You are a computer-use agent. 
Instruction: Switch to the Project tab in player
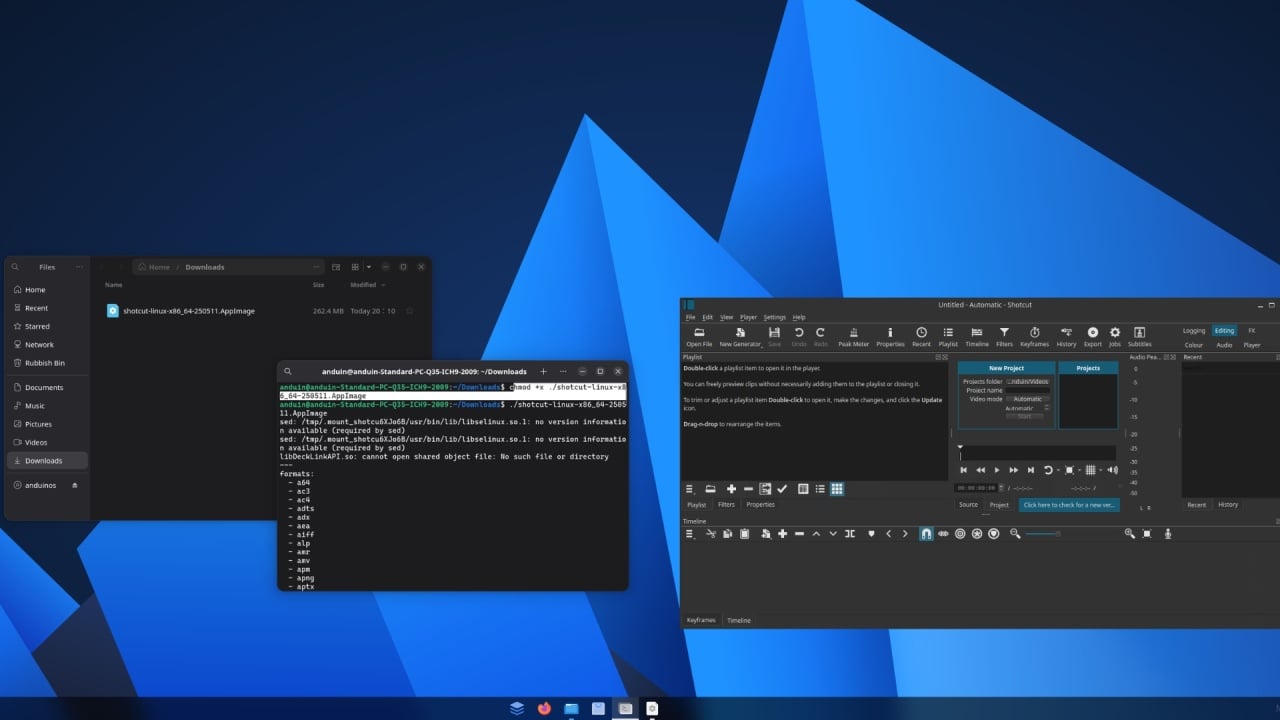pyautogui.click(x=999, y=505)
